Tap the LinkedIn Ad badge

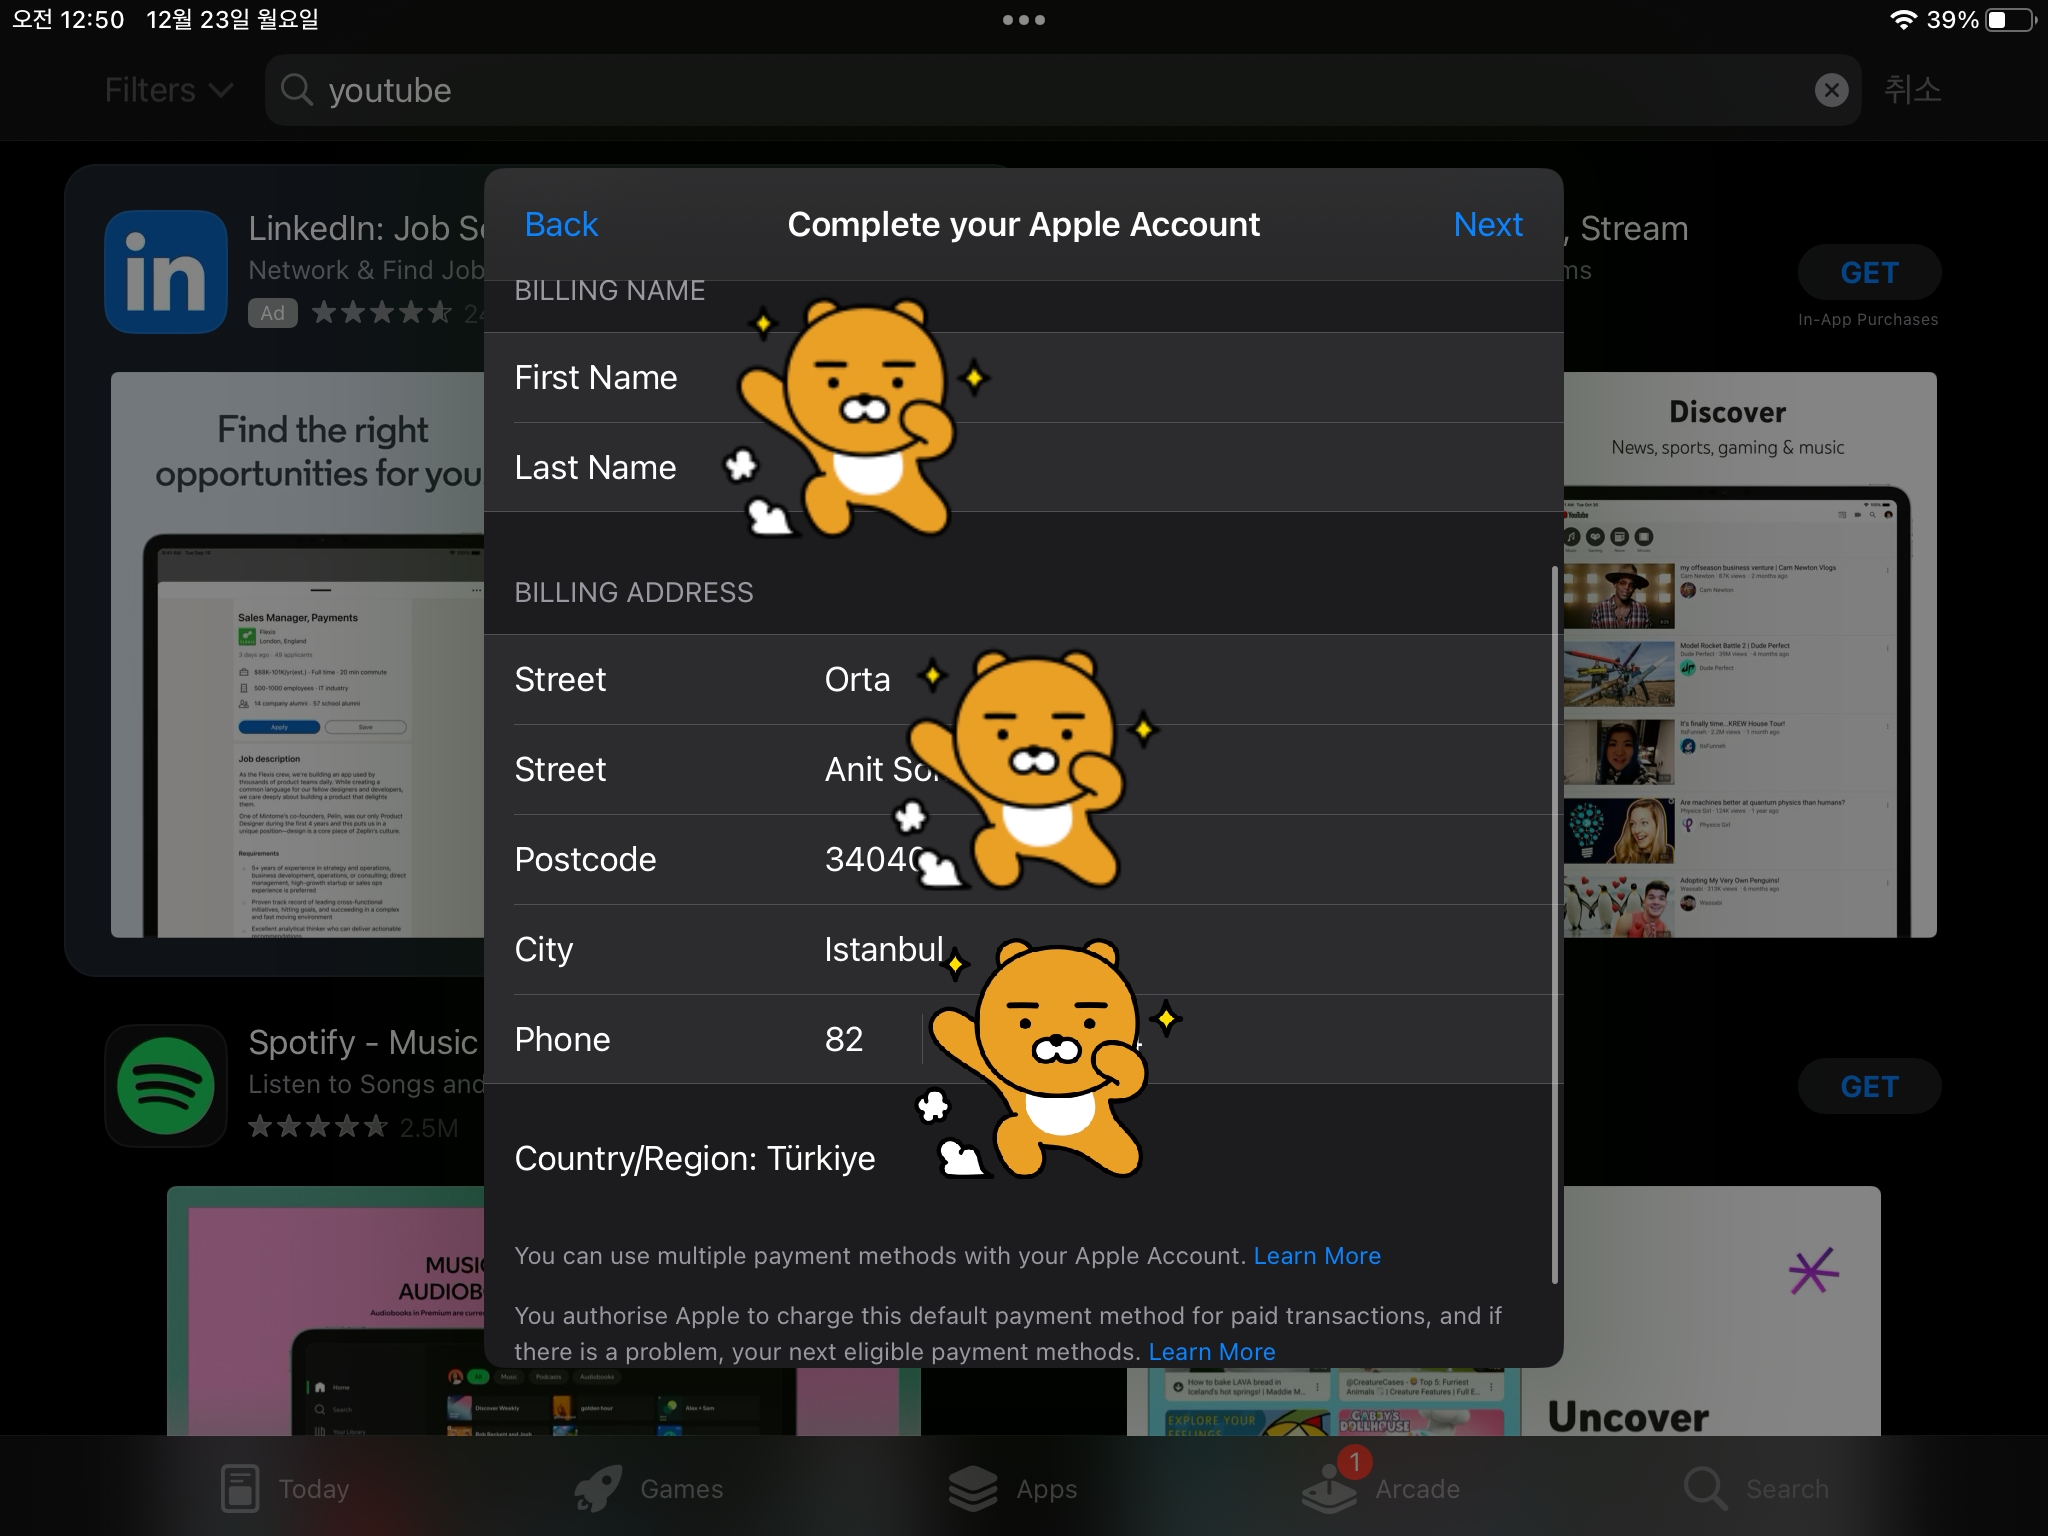pos(273,313)
